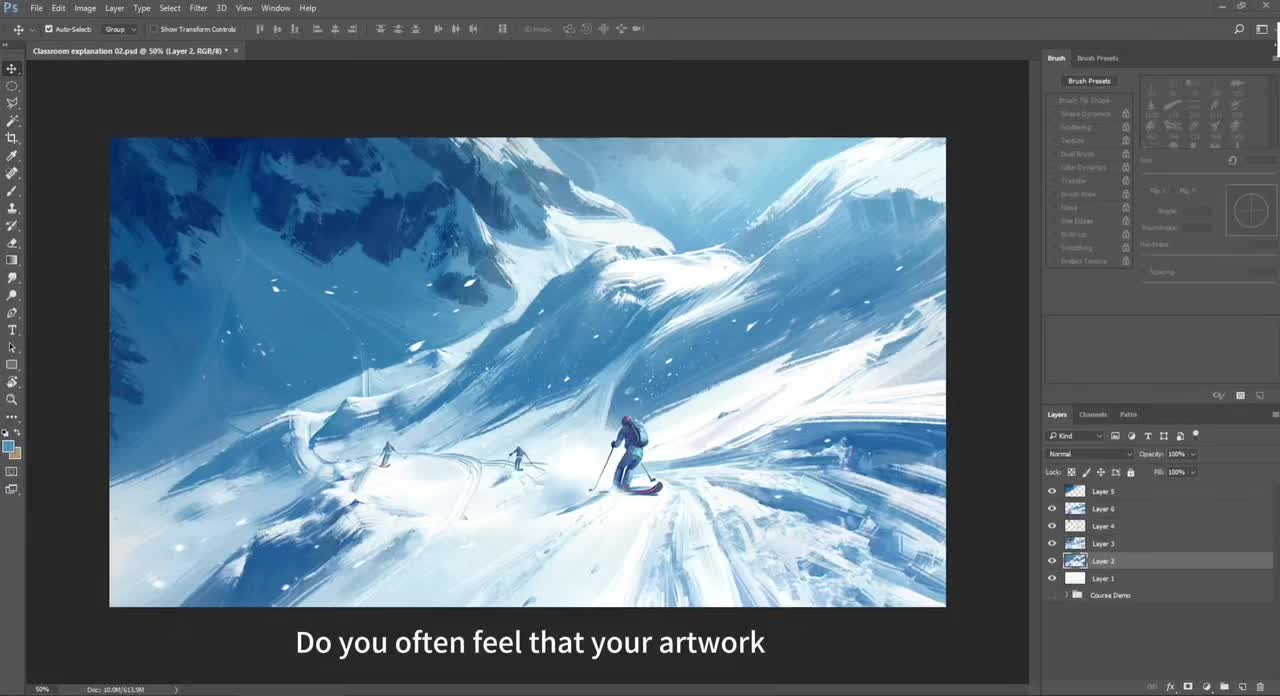Select the Pen tool
The image size is (1280, 696).
click(12, 312)
